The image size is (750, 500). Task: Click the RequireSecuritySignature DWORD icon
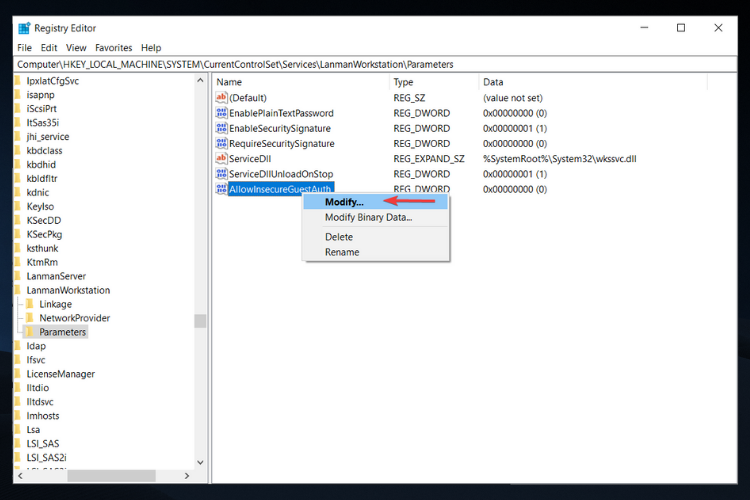(x=221, y=144)
